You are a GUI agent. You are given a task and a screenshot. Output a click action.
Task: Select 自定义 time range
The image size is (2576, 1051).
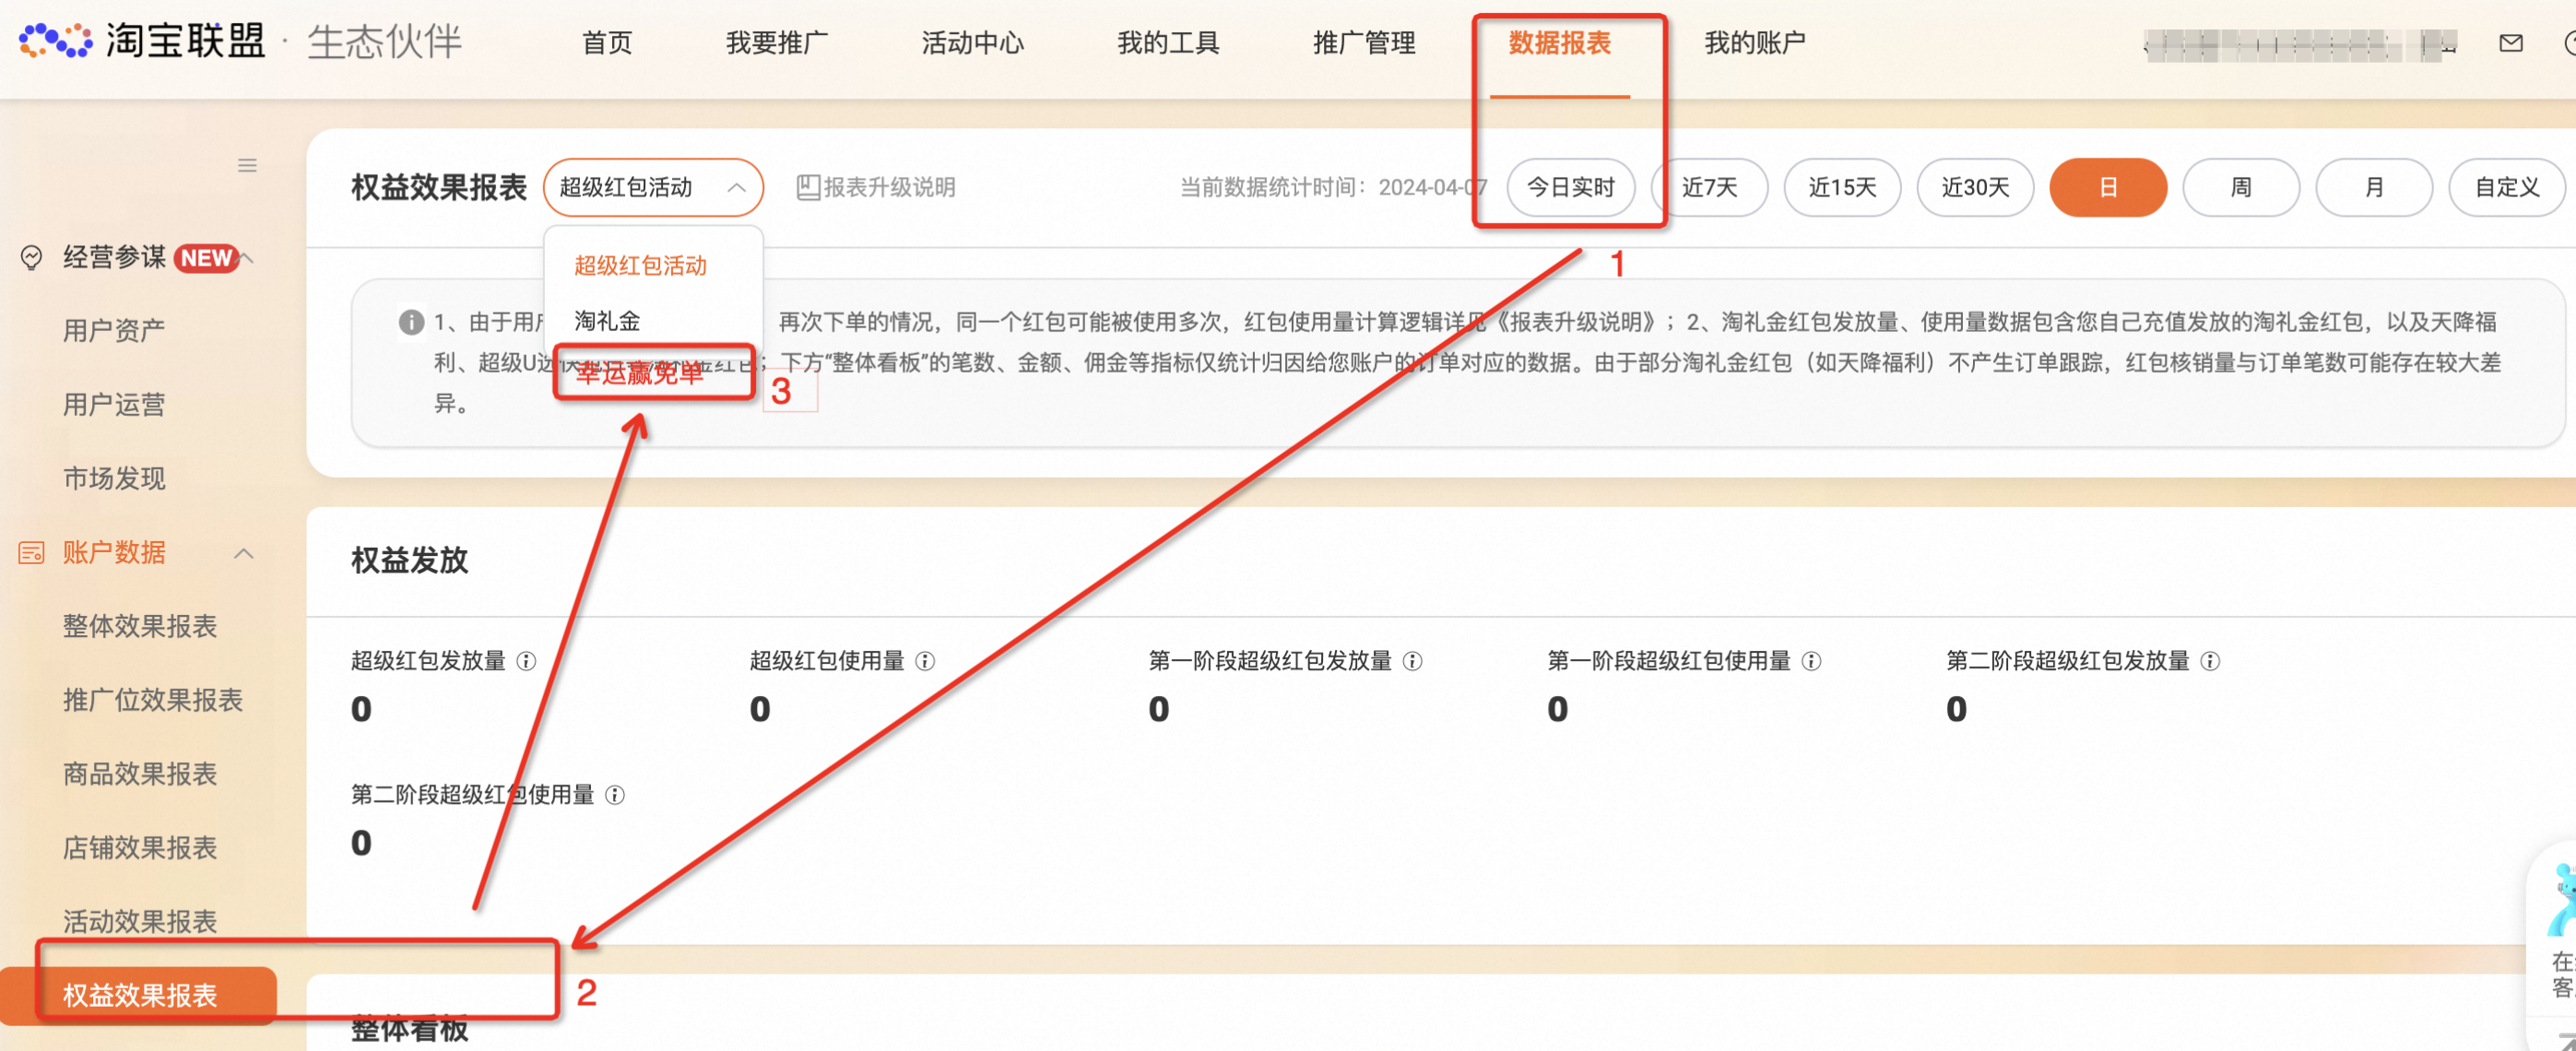point(2507,187)
